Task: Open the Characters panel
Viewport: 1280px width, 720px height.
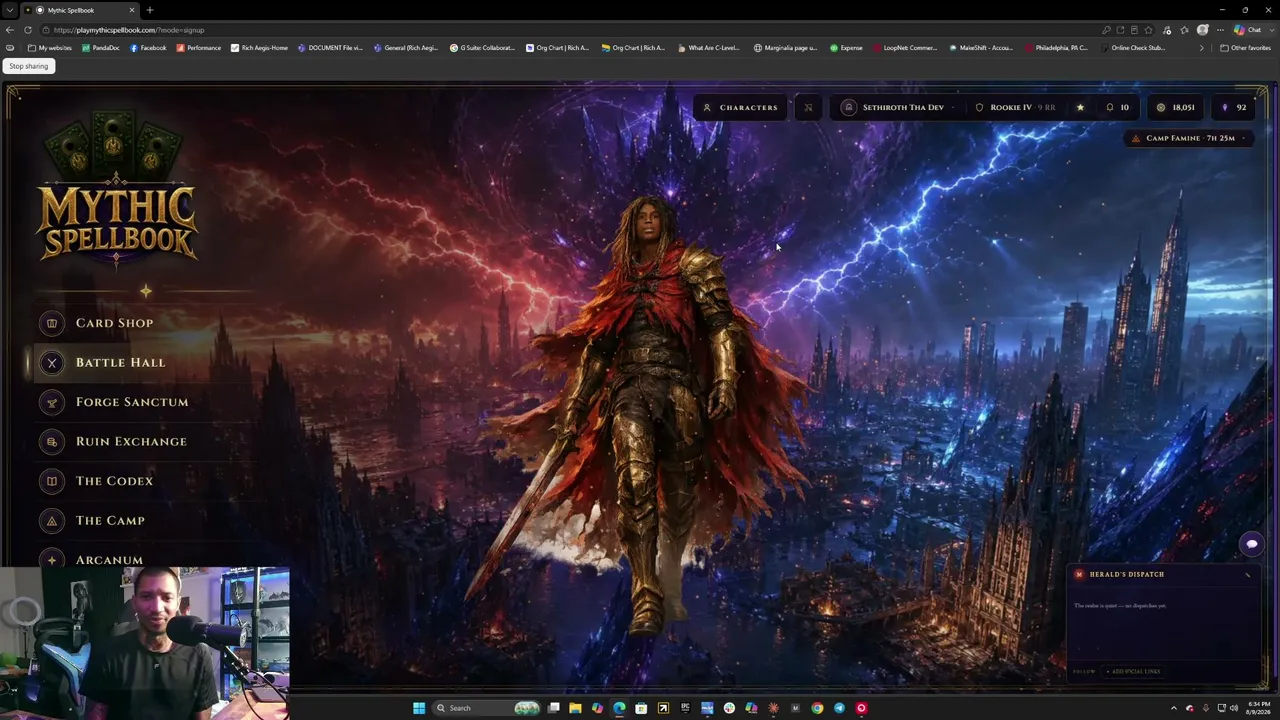Action: [x=740, y=107]
